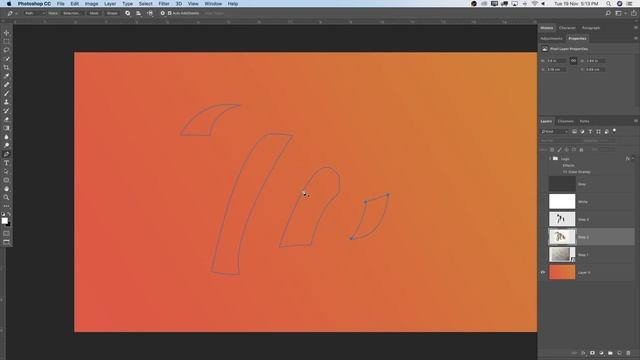
Task: Open the Filter menu
Action: click(164, 4)
